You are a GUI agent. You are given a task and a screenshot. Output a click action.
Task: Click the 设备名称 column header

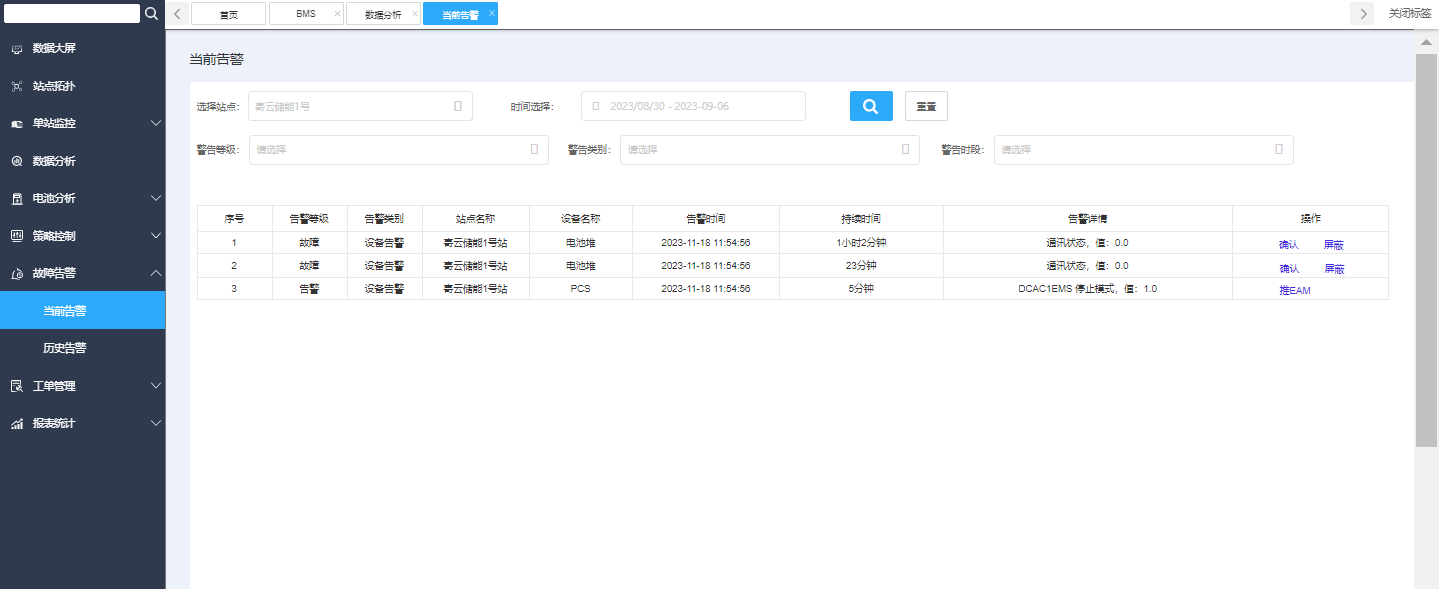[x=580, y=218]
